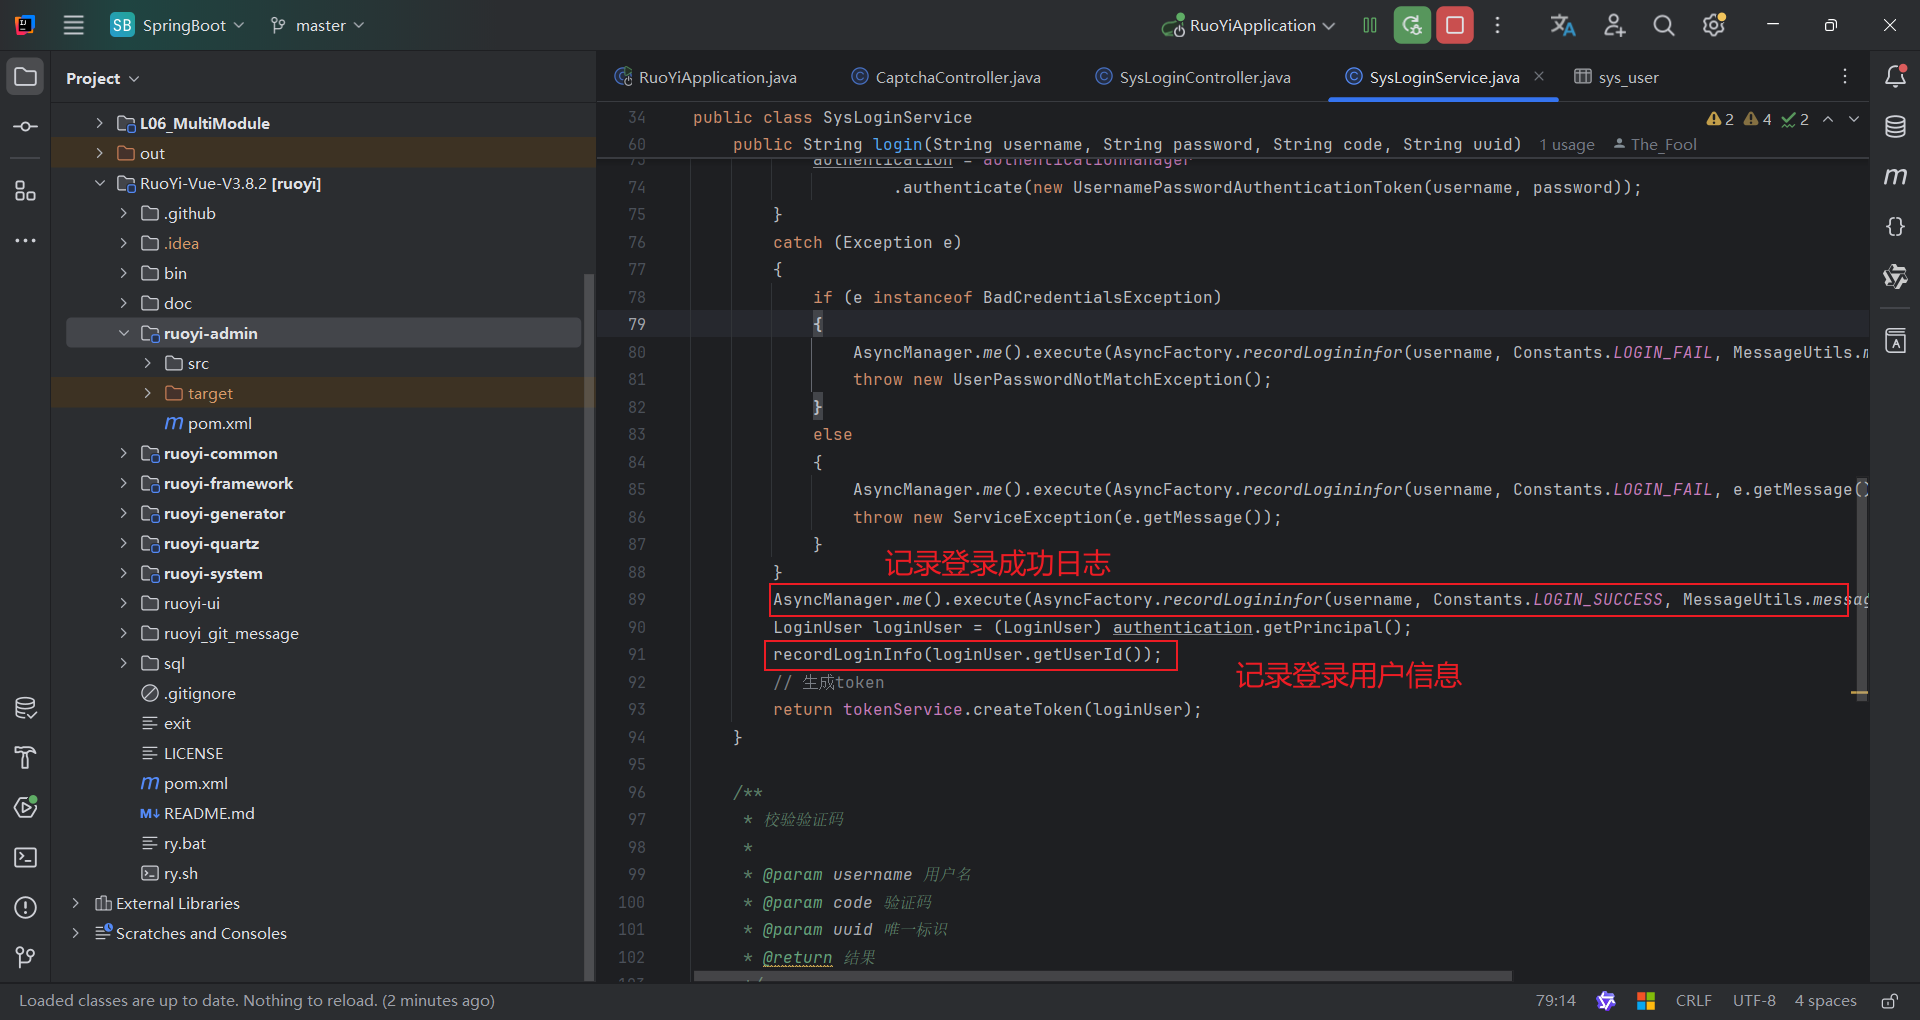The image size is (1920, 1020).
Task: Show more run actions (three dots)
Action: pyautogui.click(x=1497, y=25)
